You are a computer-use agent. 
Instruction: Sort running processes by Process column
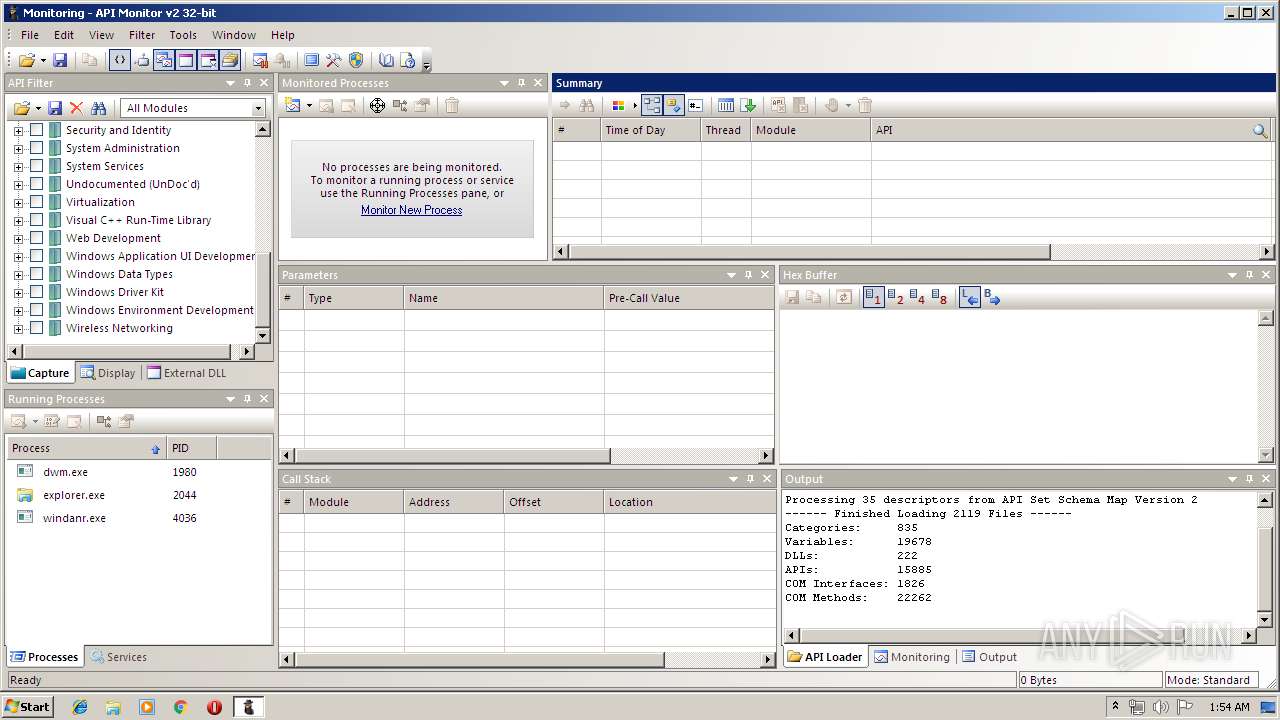(x=86, y=448)
